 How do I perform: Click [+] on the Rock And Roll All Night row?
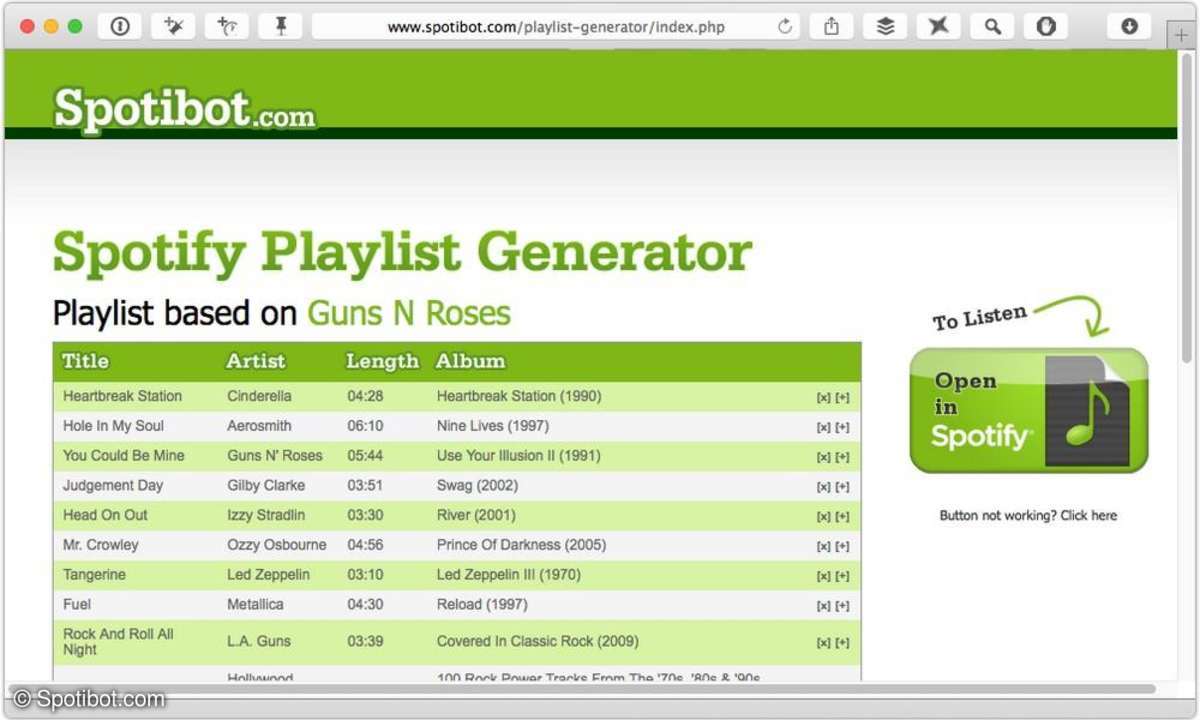tap(842, 643)
